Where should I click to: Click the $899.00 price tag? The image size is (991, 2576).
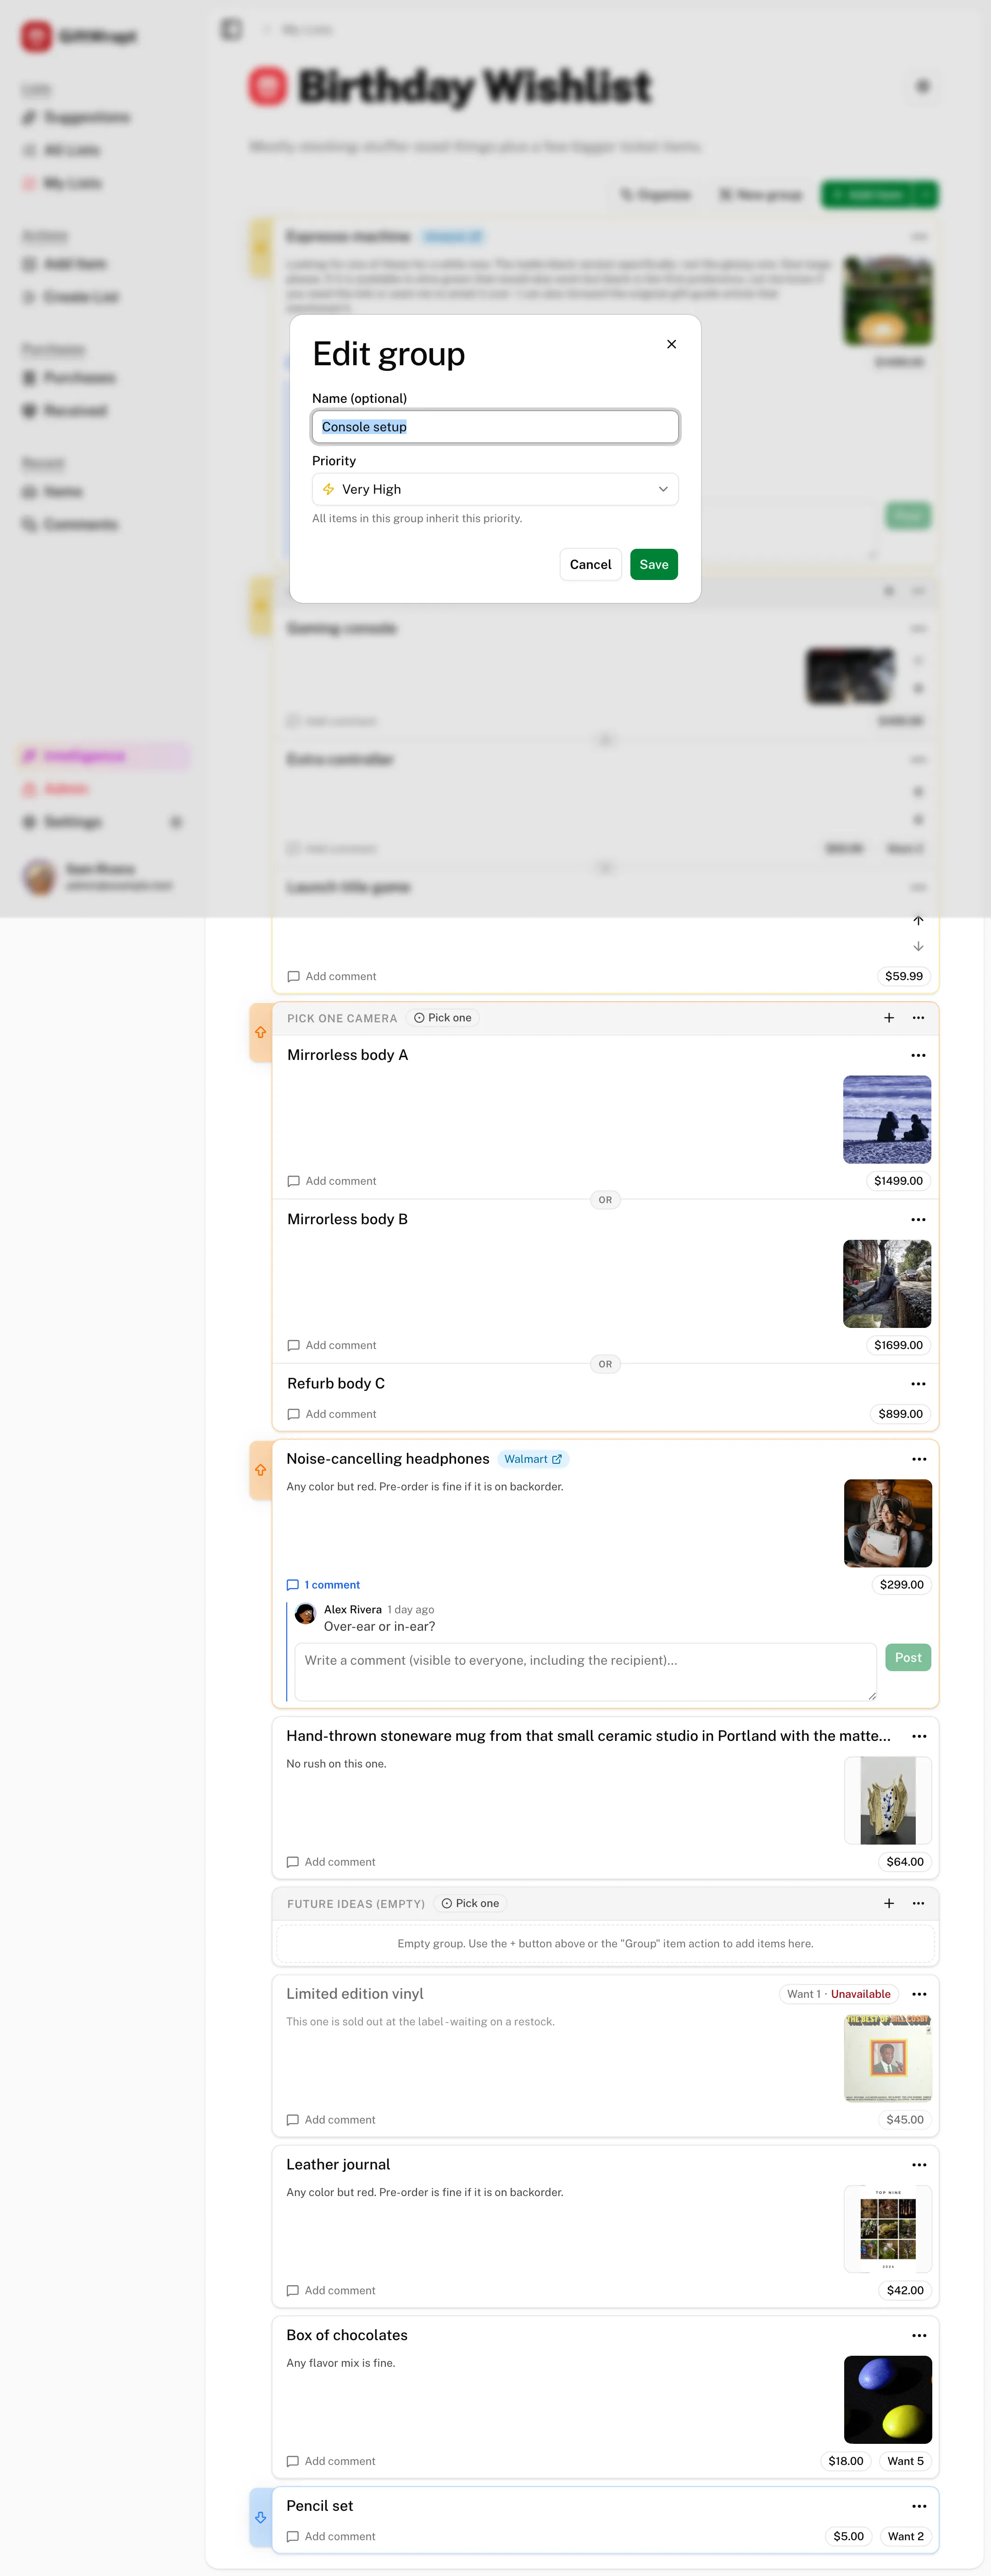900,1414
